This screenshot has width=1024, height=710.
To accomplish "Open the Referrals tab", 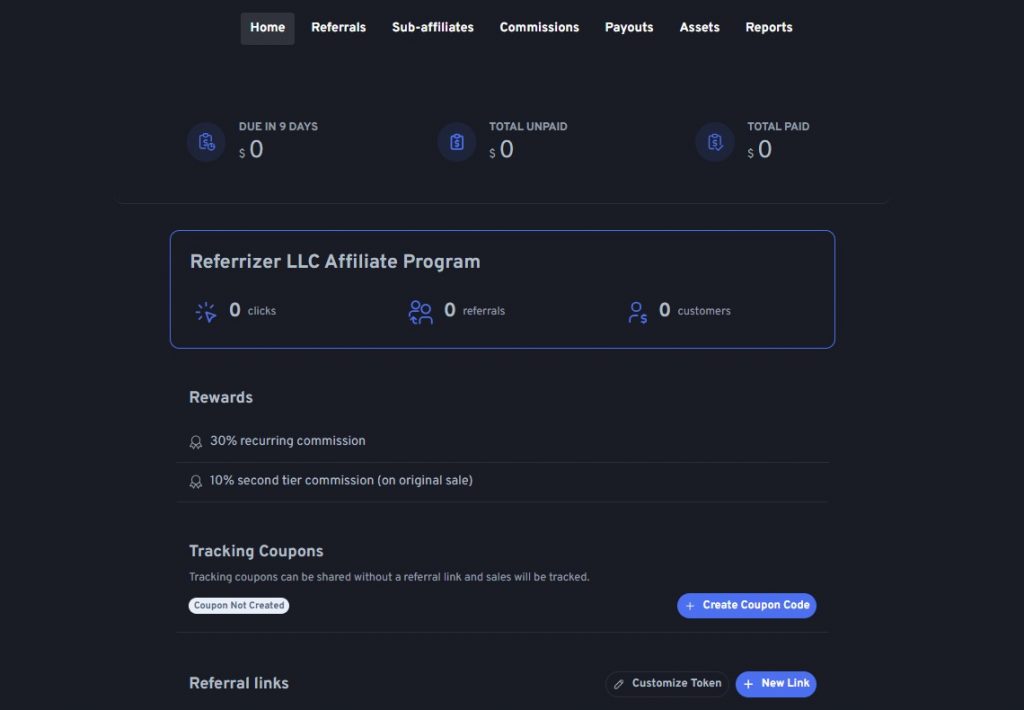I will [x=338, y=27].
